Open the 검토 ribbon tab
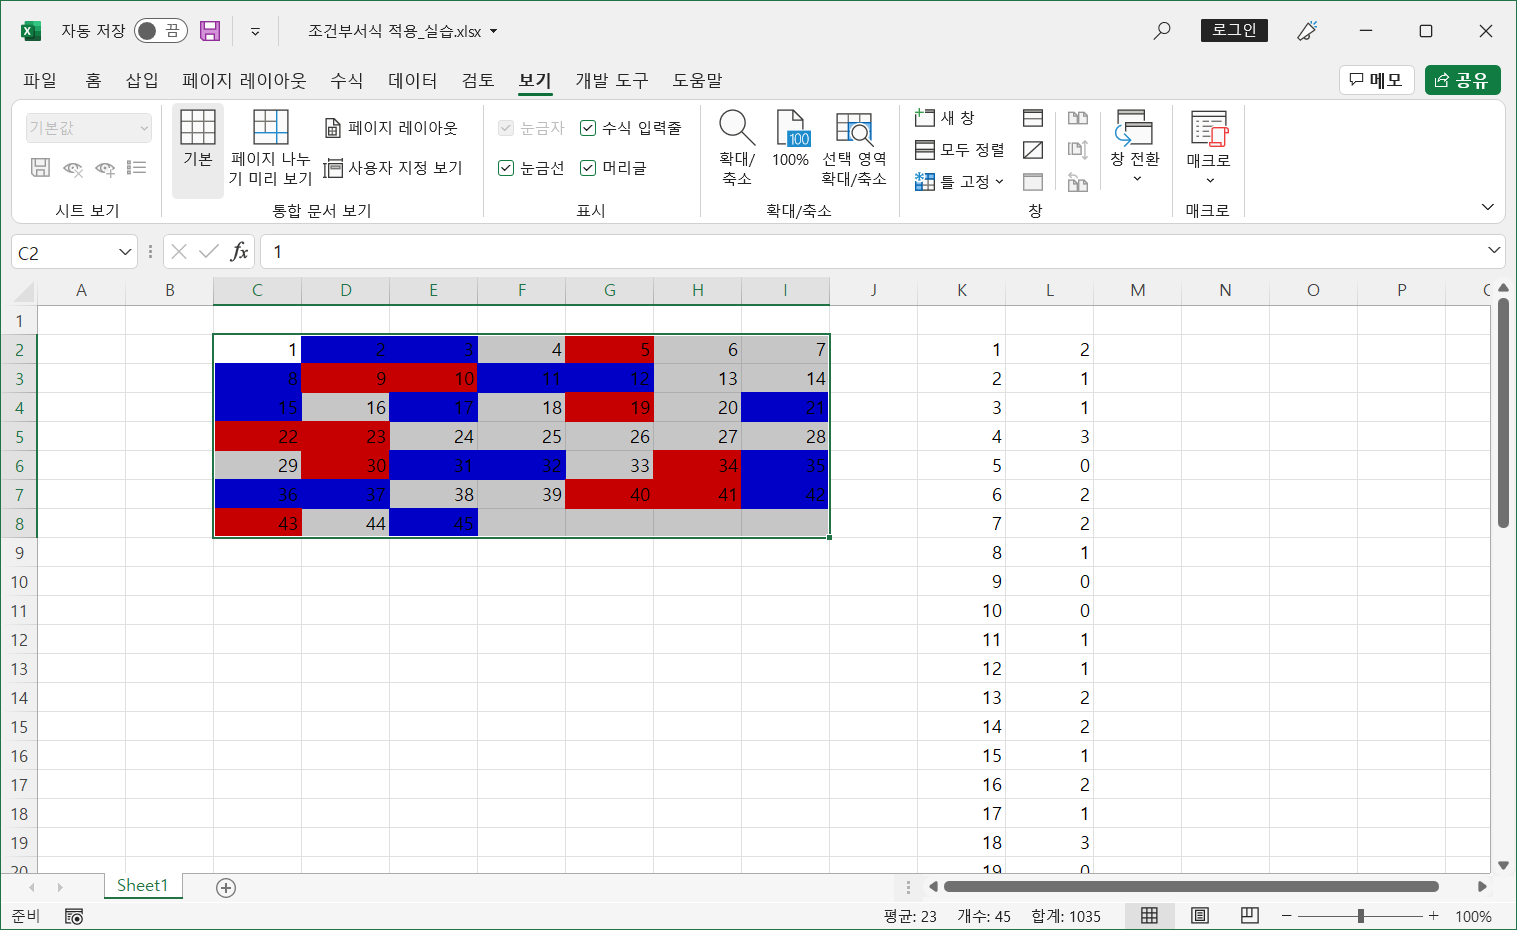The image size is (1517, 930). click(478, 80)
